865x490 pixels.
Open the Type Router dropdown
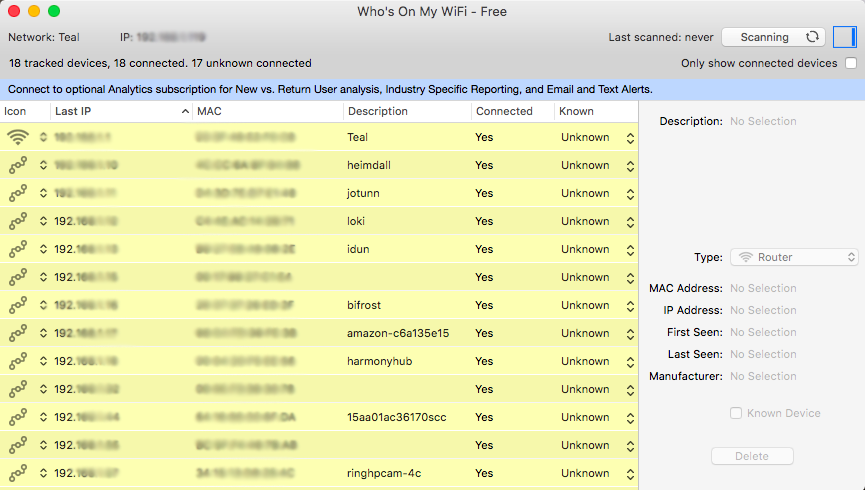click(x=794, y=257)
